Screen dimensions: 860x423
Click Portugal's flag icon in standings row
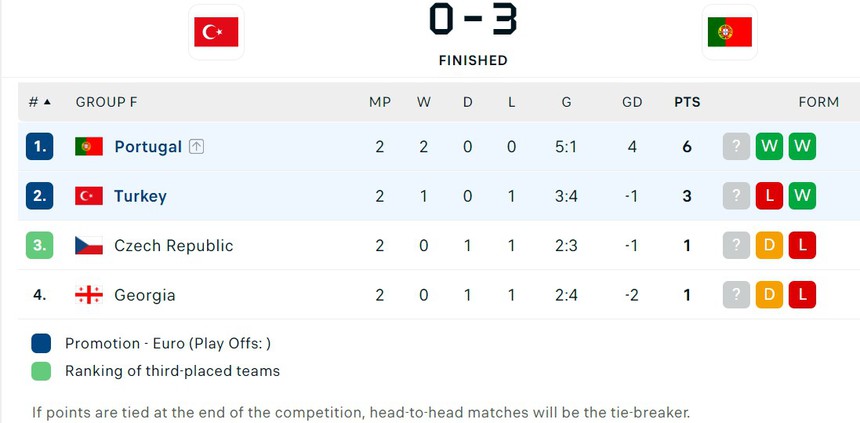pyautogui.click(x=89, y=147)
